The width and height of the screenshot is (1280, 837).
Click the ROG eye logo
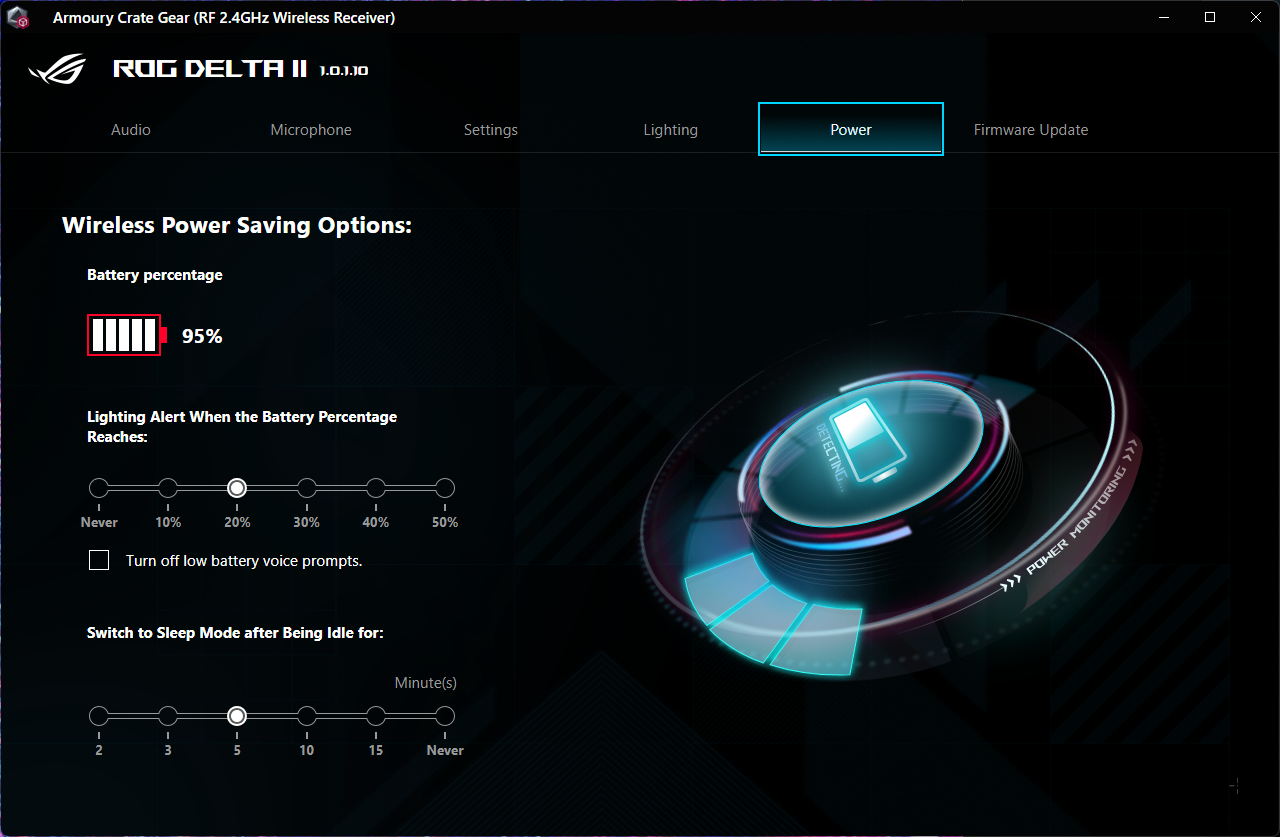[x=58, y=69]
